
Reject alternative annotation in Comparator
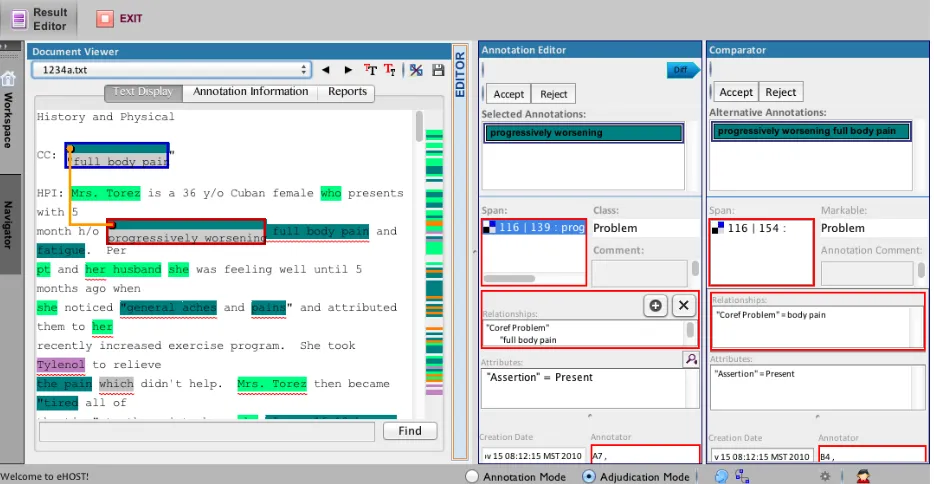click(x=780, y=92)
